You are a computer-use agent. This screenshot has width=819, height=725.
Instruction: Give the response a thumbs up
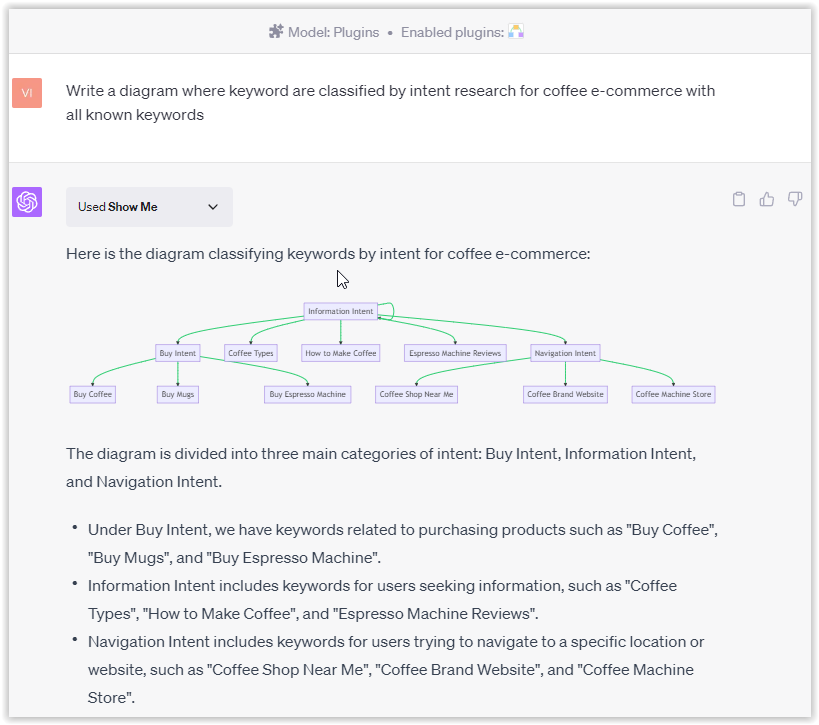click(766, 198)
